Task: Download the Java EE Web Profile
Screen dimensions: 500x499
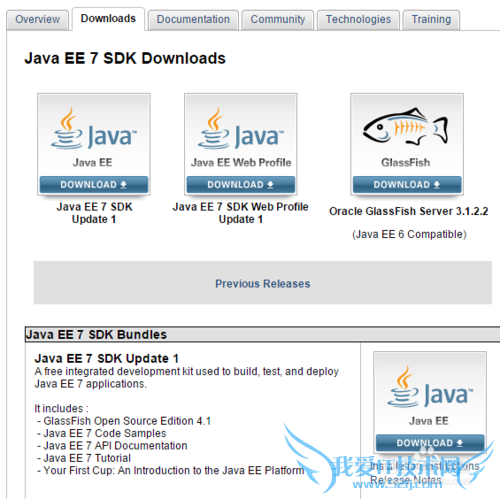Action: coord(240,185)
